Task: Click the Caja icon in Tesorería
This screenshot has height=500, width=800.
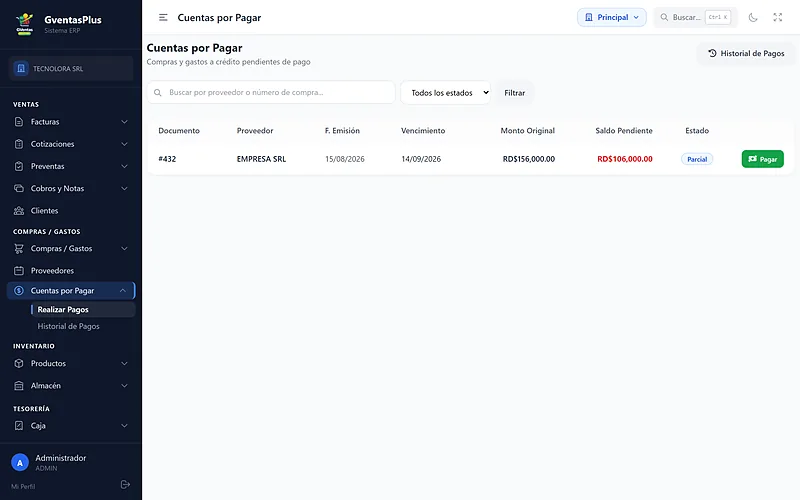Action: pyautogui.click(x=19, y=426)
